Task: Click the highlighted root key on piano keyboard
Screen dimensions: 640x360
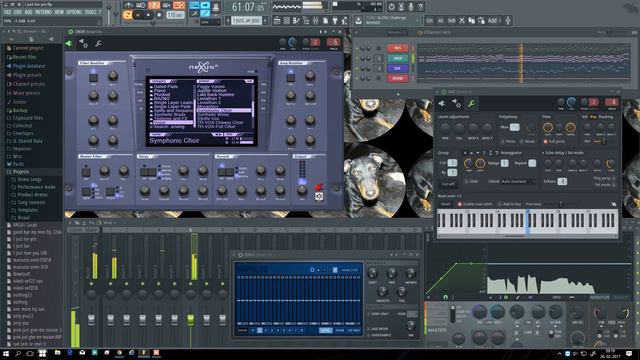Action: (x=528, y=222)
